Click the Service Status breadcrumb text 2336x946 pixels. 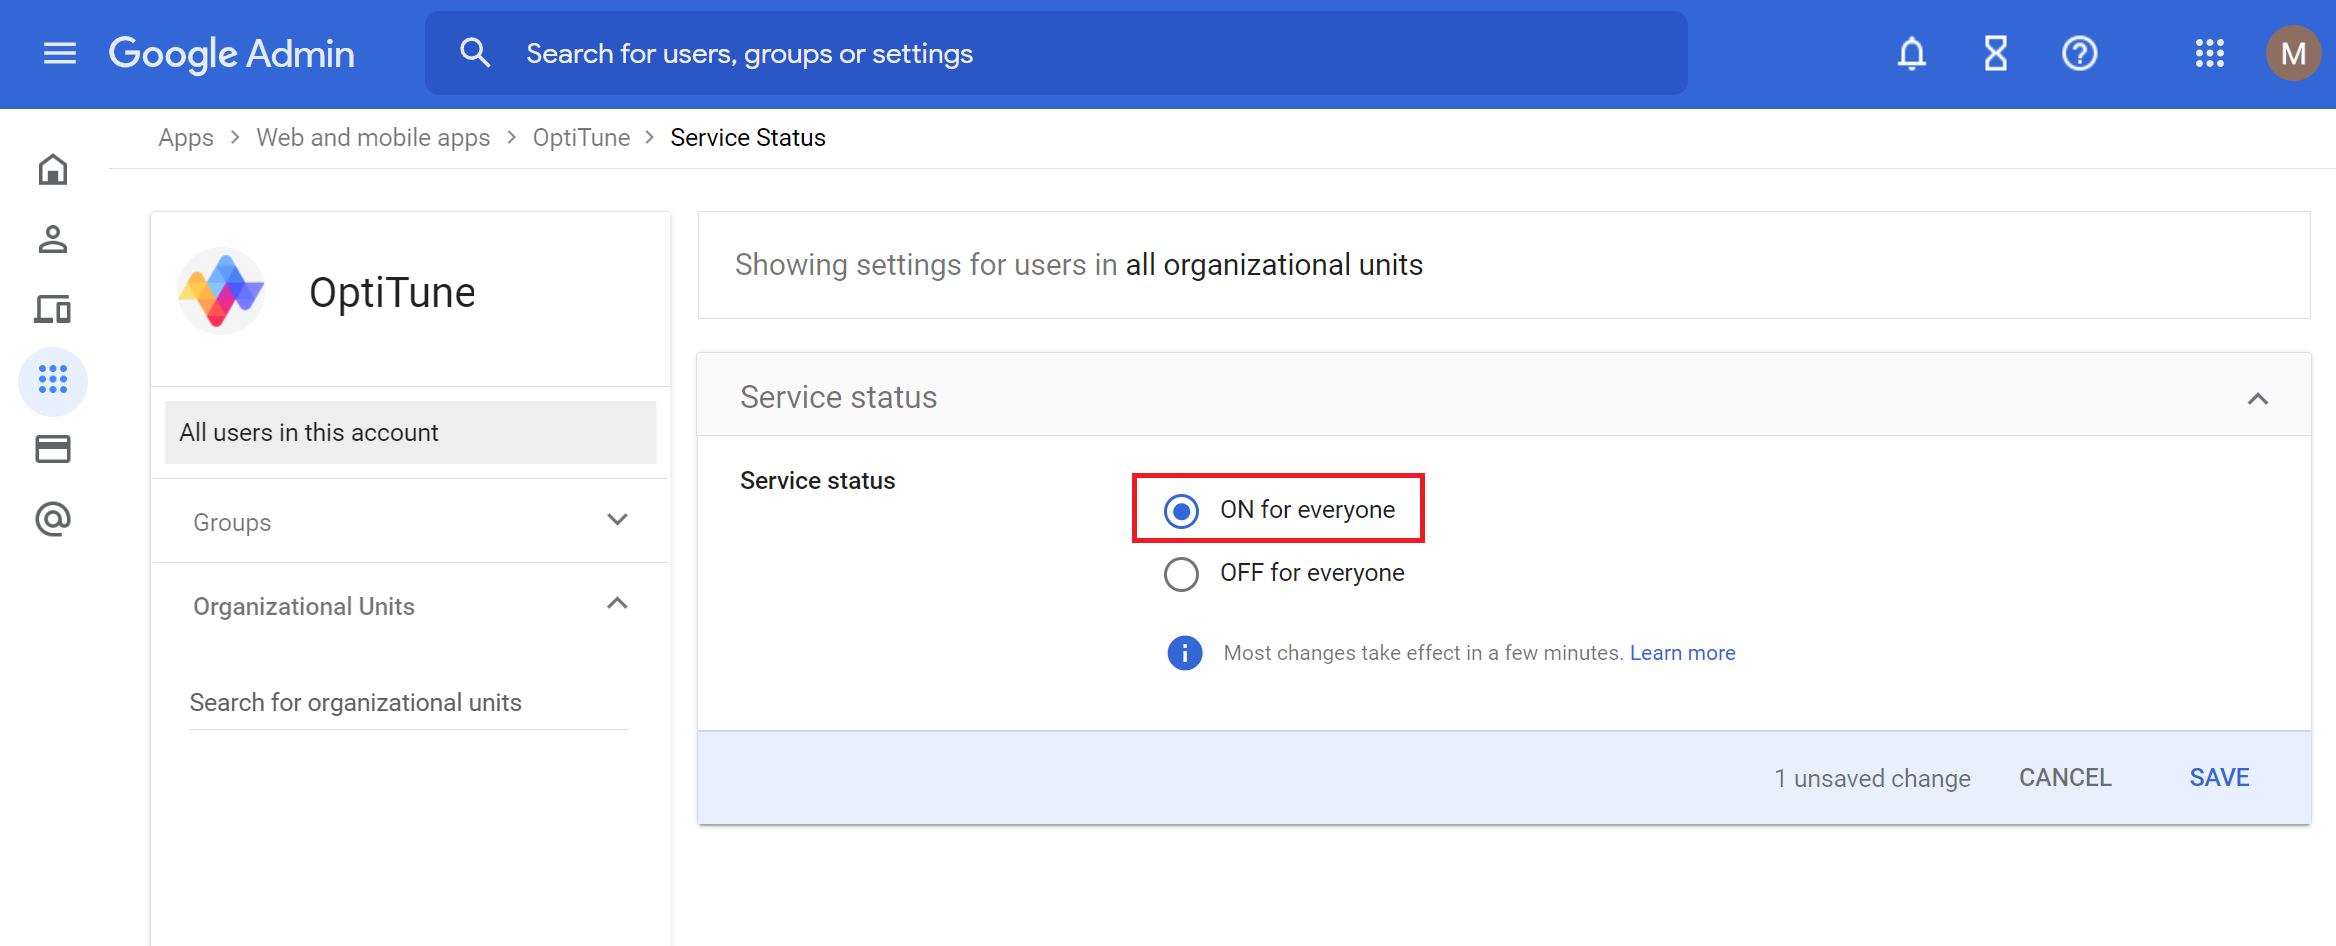click(x=748, y=138)
